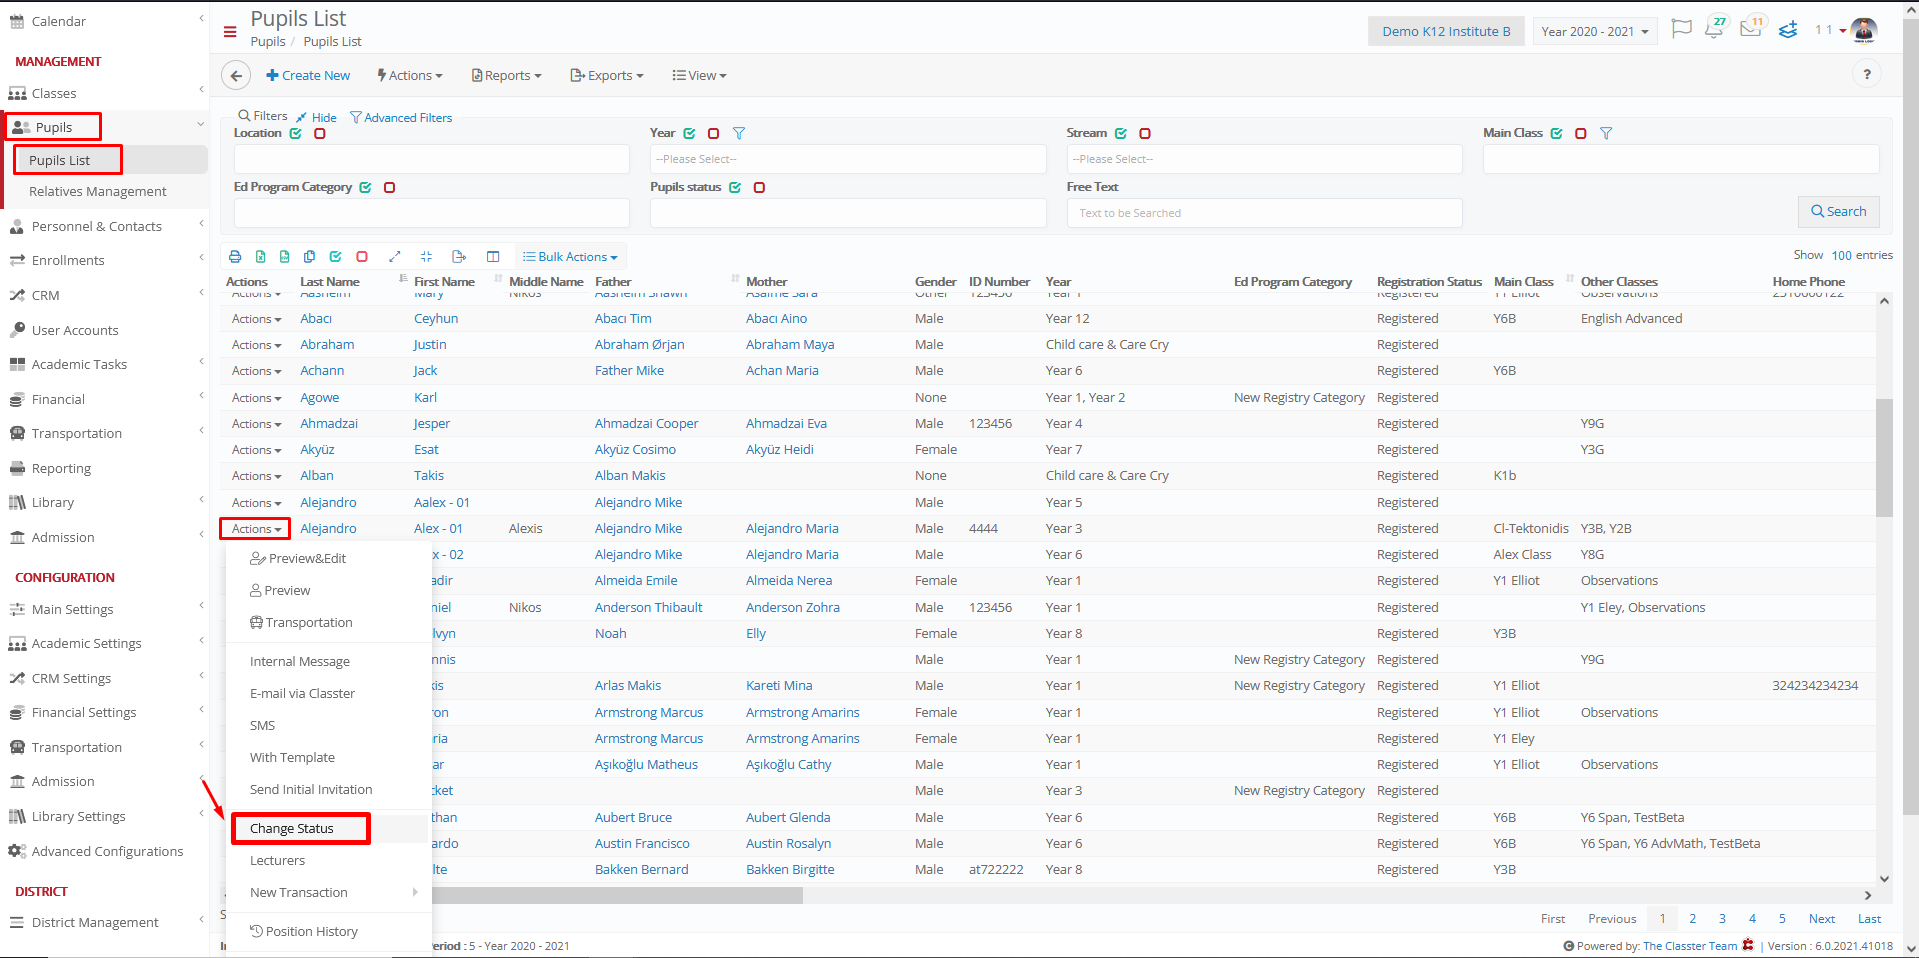Open the column layout icon in table toolbar
The height and width of the screenshot is (958, 1919).
[493, 257]
